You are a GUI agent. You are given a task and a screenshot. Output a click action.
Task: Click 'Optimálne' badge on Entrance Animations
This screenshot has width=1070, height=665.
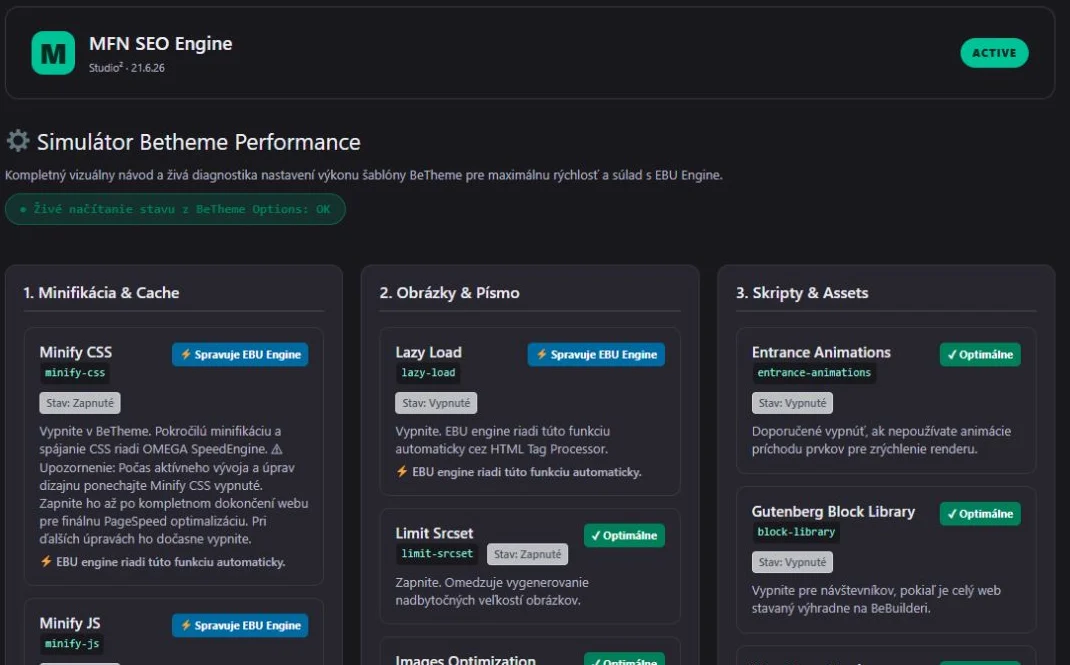[x=980, y=355]
